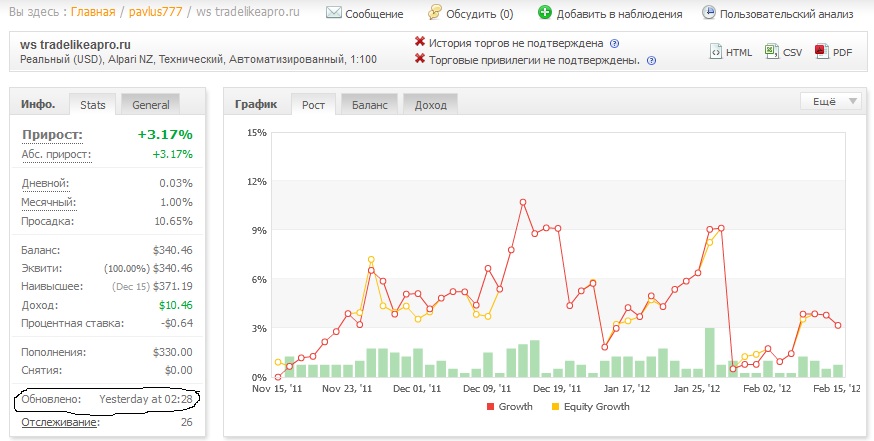Click help icon beside Торговые привилегии не подтверждены
Viewport: 874px width, 441px height.
[x=651, y=61]
